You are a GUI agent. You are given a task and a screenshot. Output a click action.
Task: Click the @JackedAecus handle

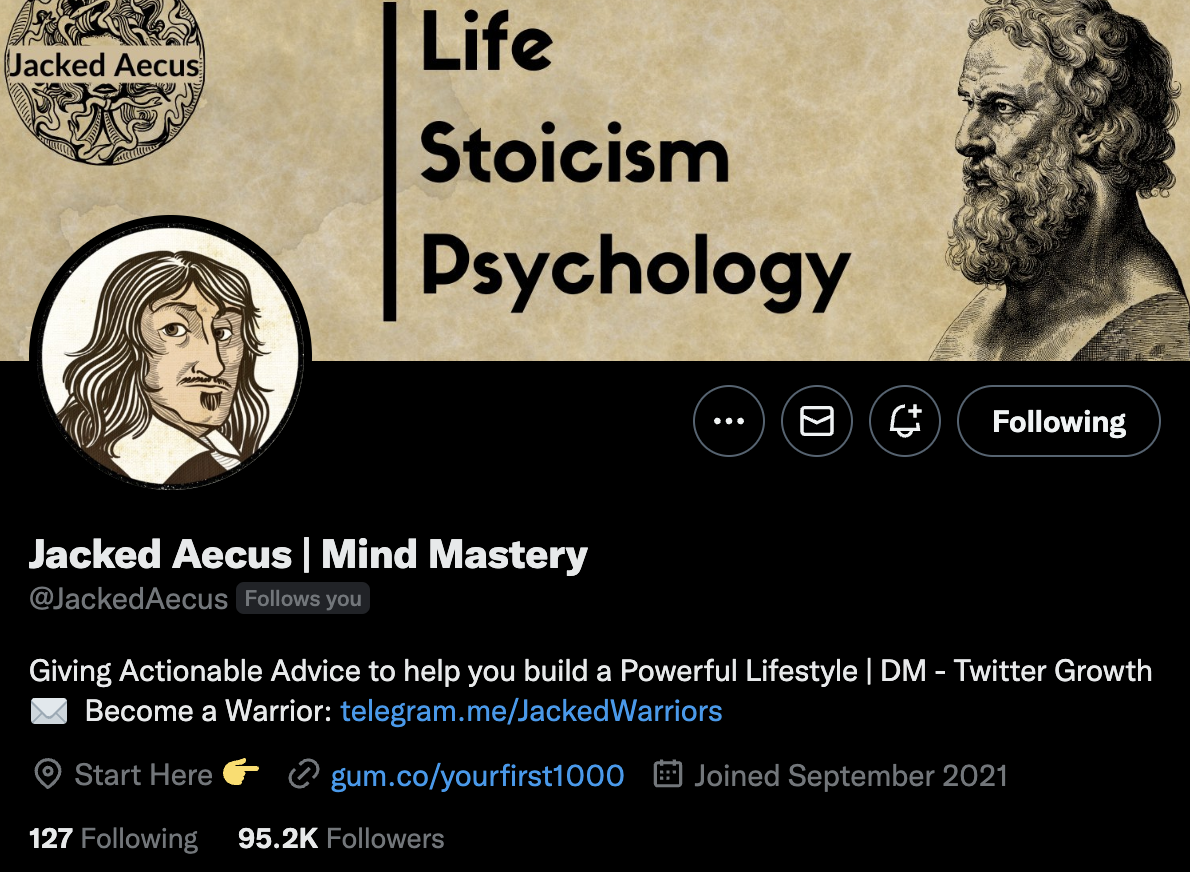[128, 599]
